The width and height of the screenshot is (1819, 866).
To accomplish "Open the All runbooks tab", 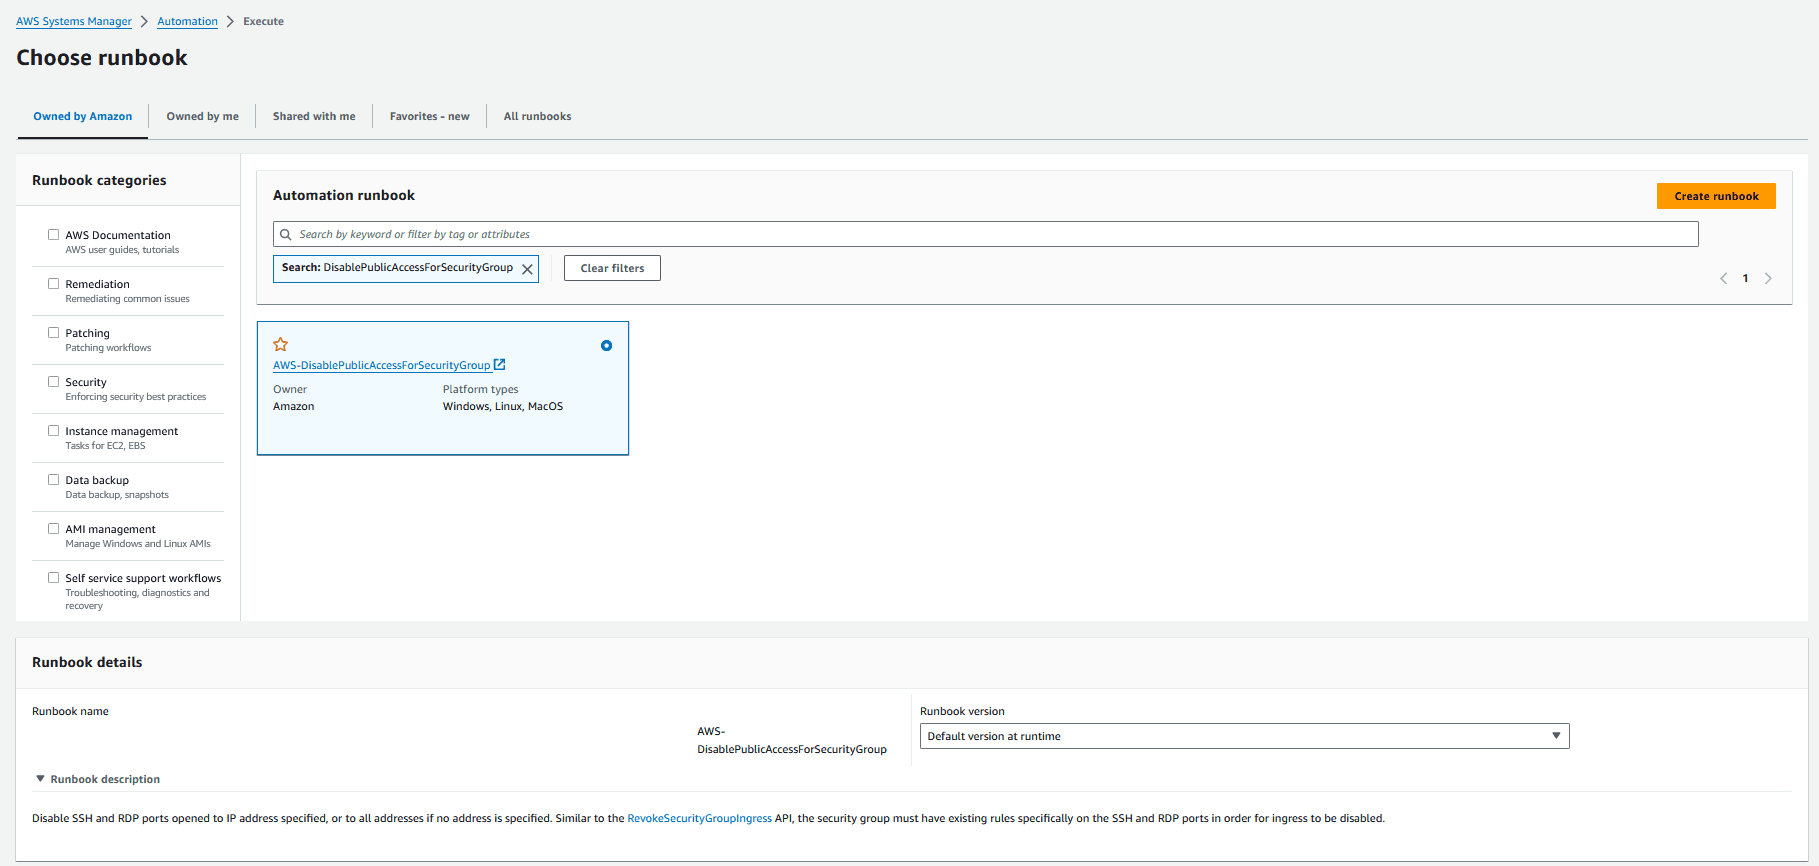I will click(x=537, y=116).
